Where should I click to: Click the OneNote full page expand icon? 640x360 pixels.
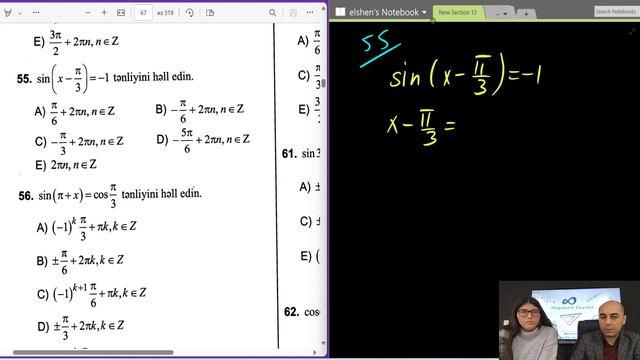632,31
